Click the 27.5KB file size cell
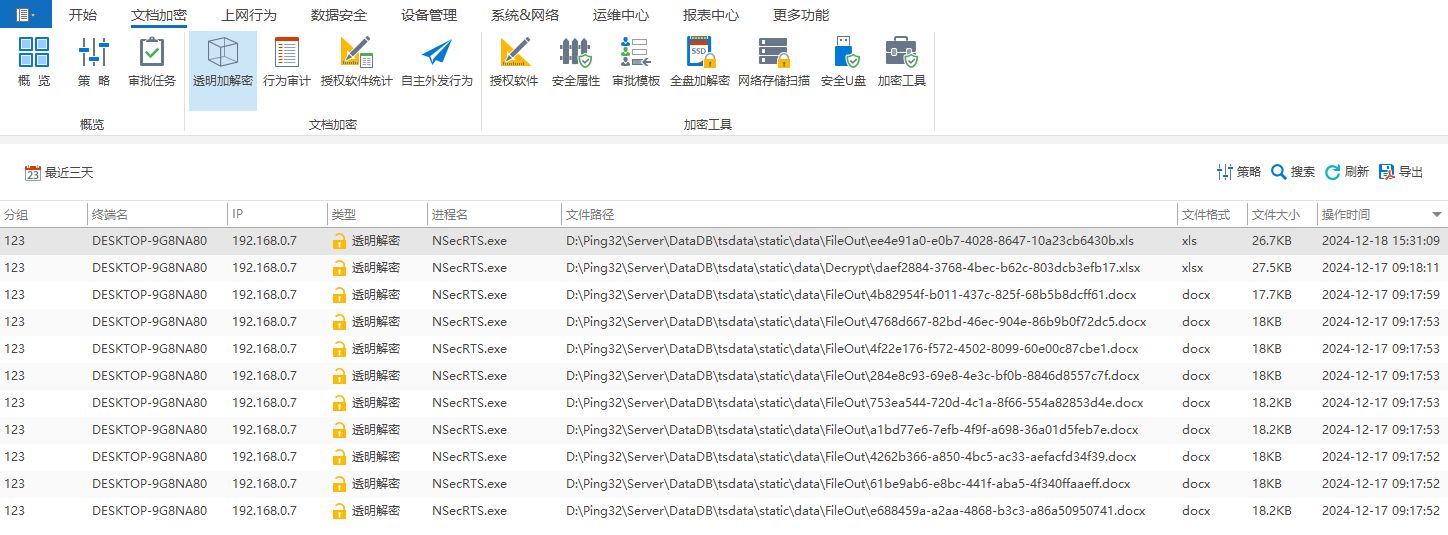 coord(1271,268)
